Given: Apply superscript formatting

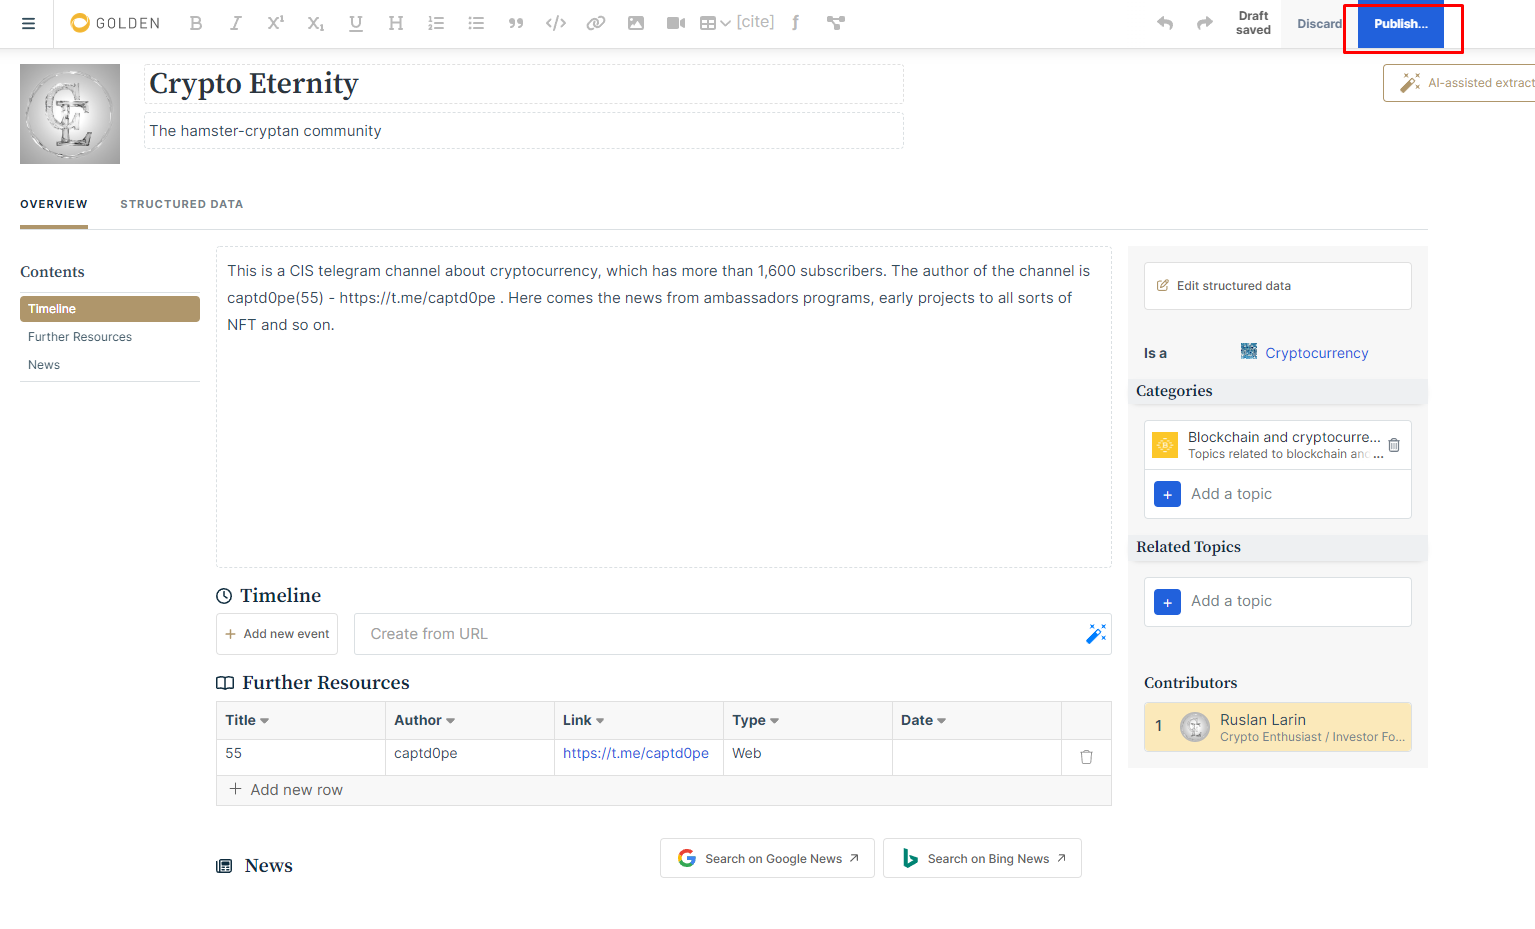Looking at the screenshot, I should click(x=275, y=23).
